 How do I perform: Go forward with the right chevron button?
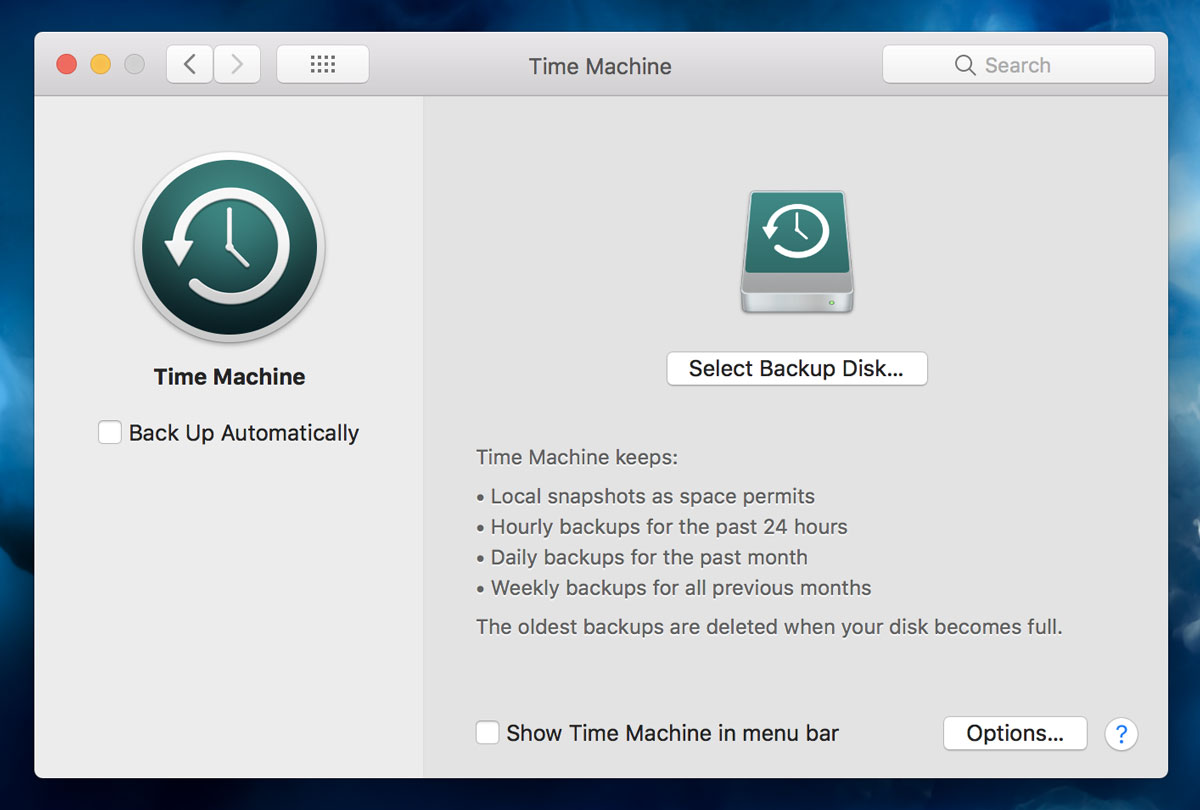(237, 65)
